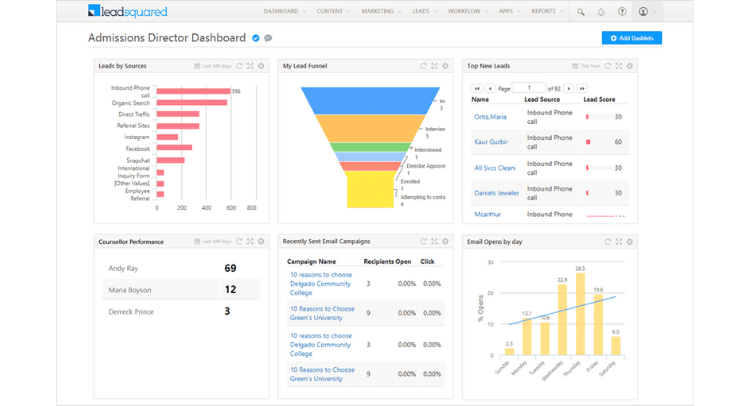Maximize the Email Opens by day dashlet
Screen dimensions: 750x406
(618, 242)
